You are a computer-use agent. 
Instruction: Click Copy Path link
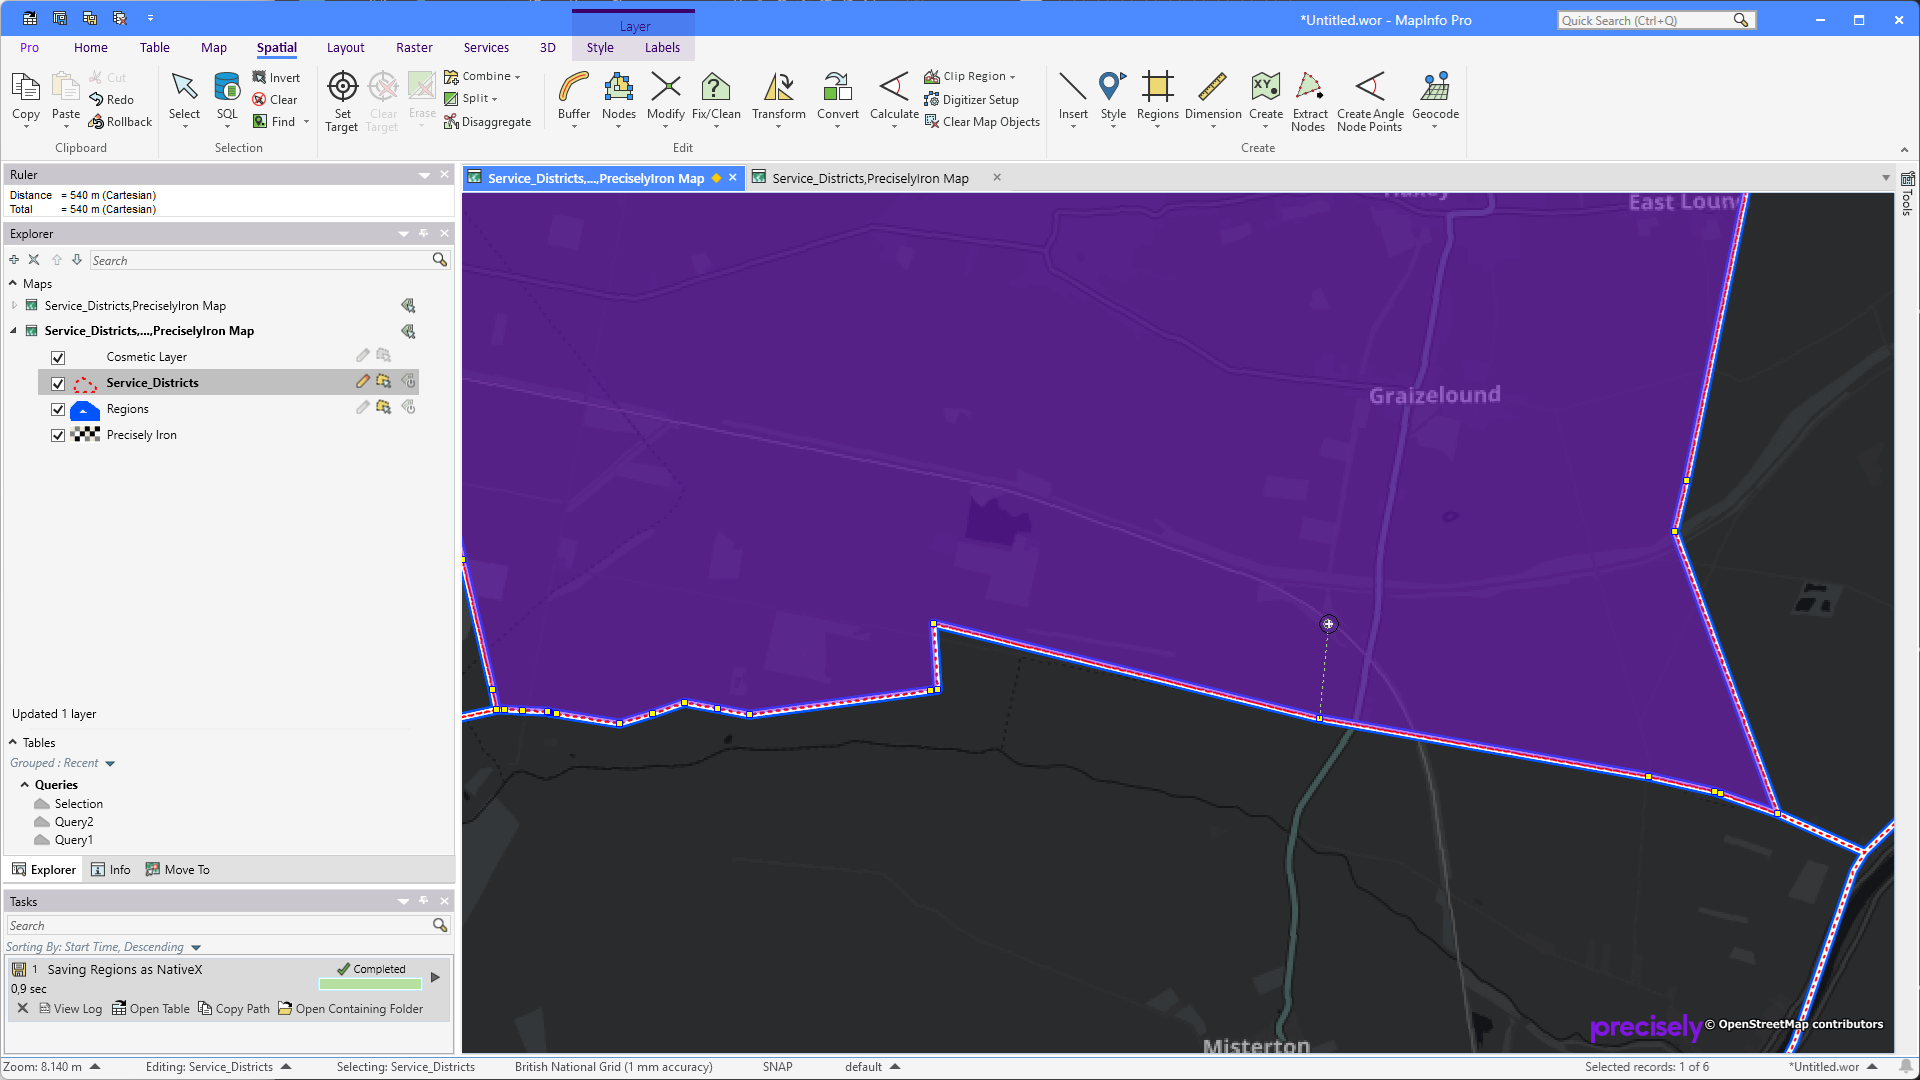tap(234, 1009)
